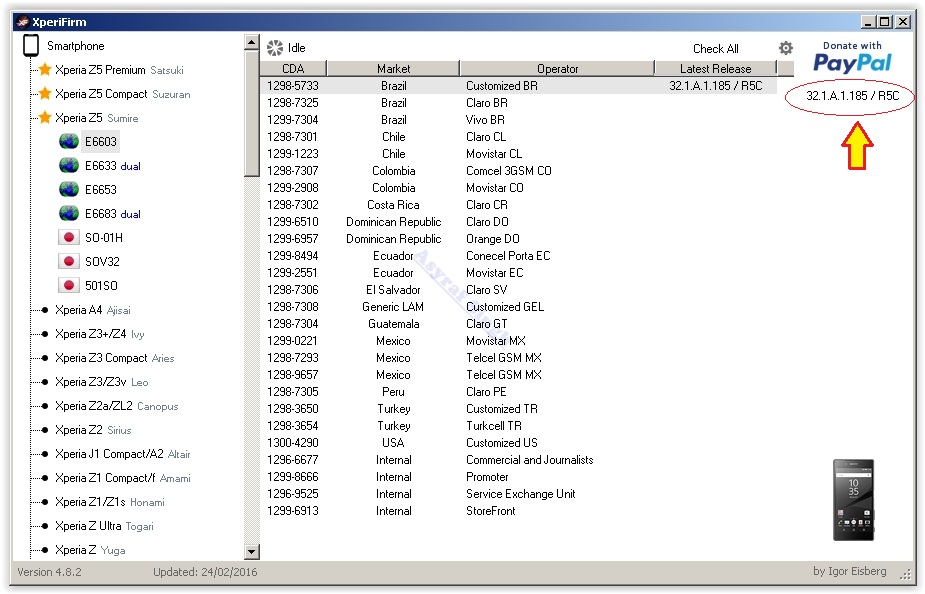
Task: Expand the Xperia Z3/Z3v Leo node
Action: pyautogui.click(x=44, y=382)
